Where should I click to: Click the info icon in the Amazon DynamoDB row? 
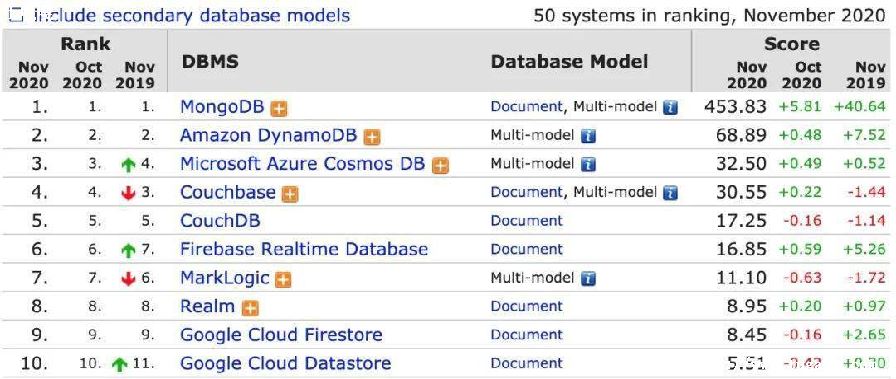(588, 136)
